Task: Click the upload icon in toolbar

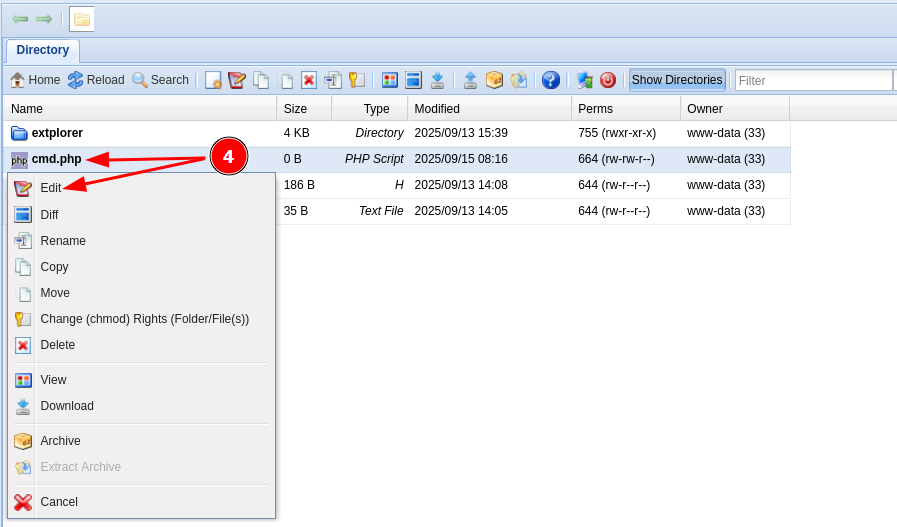Action: coord(470,80)
